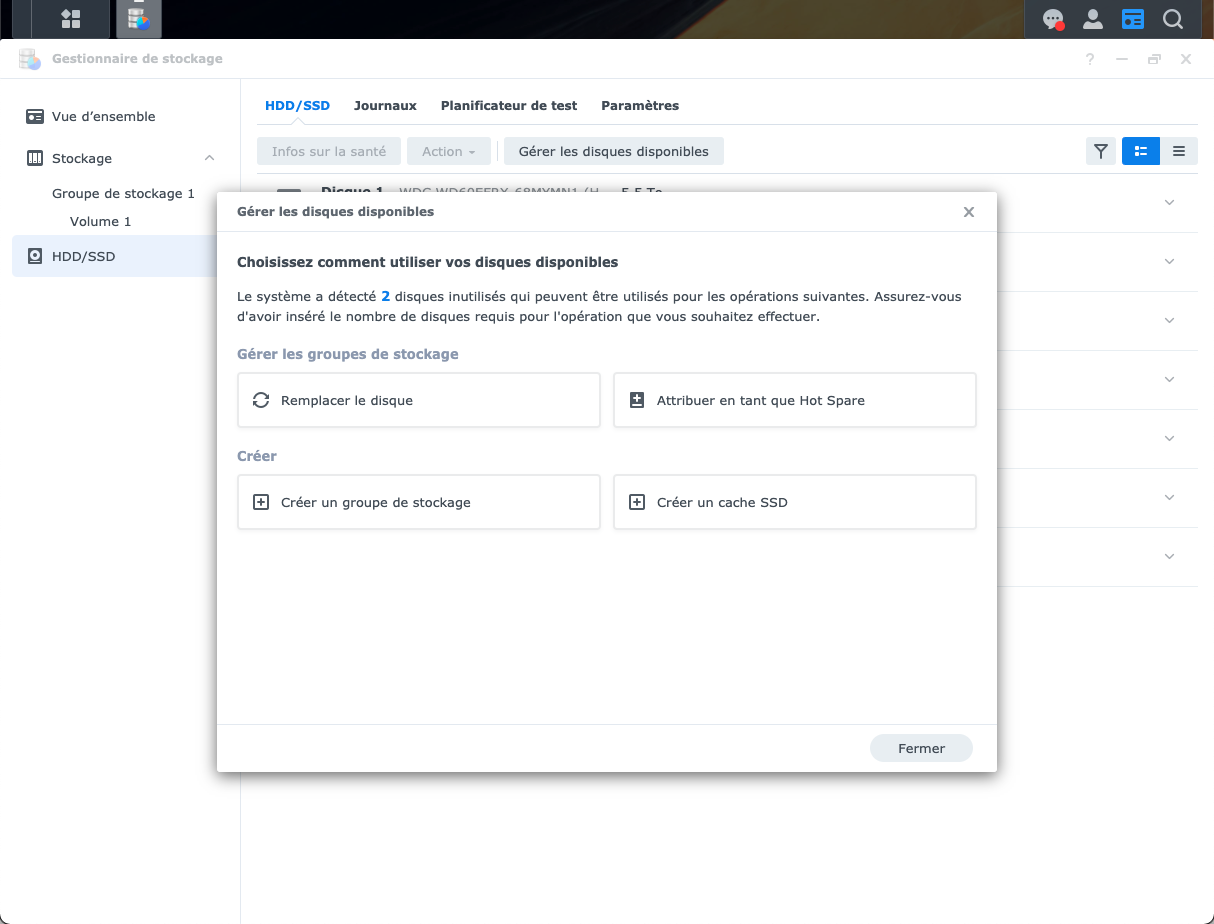Open the help question mark icon

tap(1090, 59)
